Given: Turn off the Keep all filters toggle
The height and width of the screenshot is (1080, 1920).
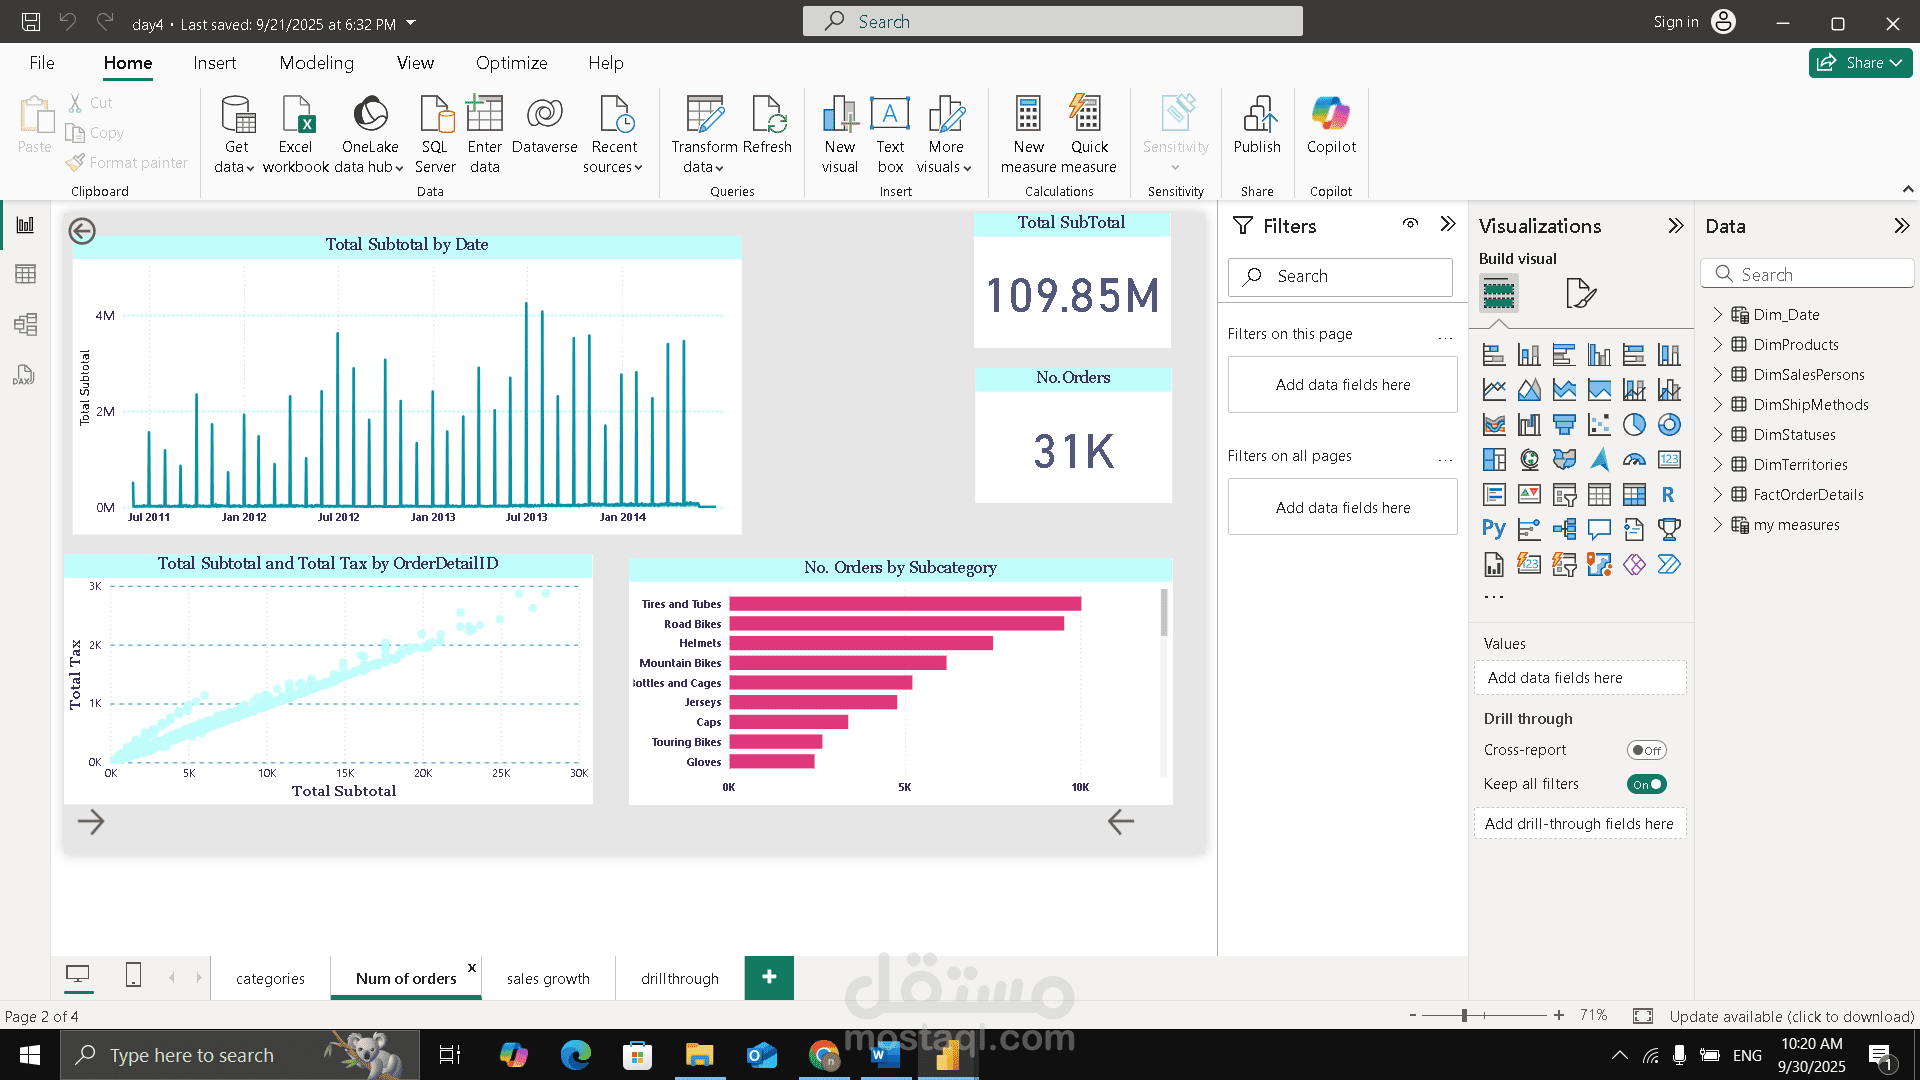Looking at the screenshot, I should tap(1646, 784).
